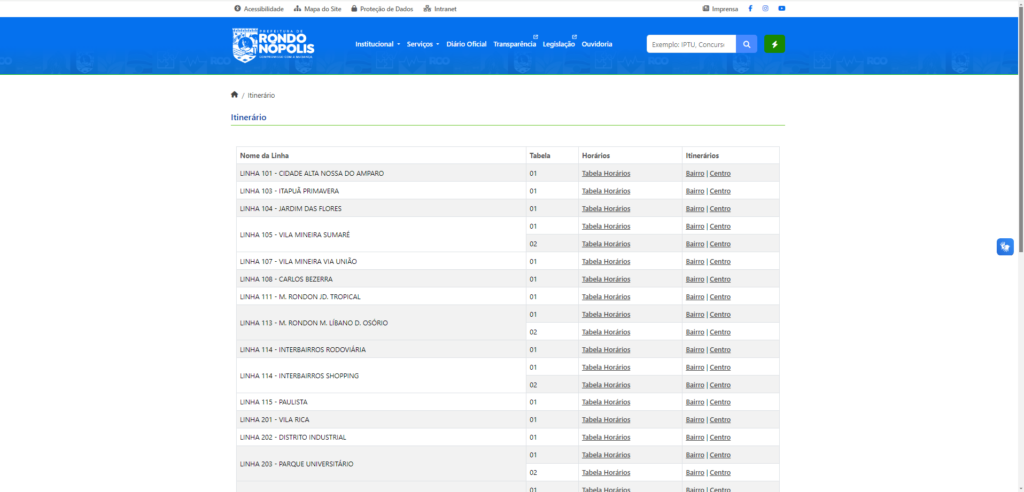Open Bairro itinerary for Linha 115 Paulista

695,402
